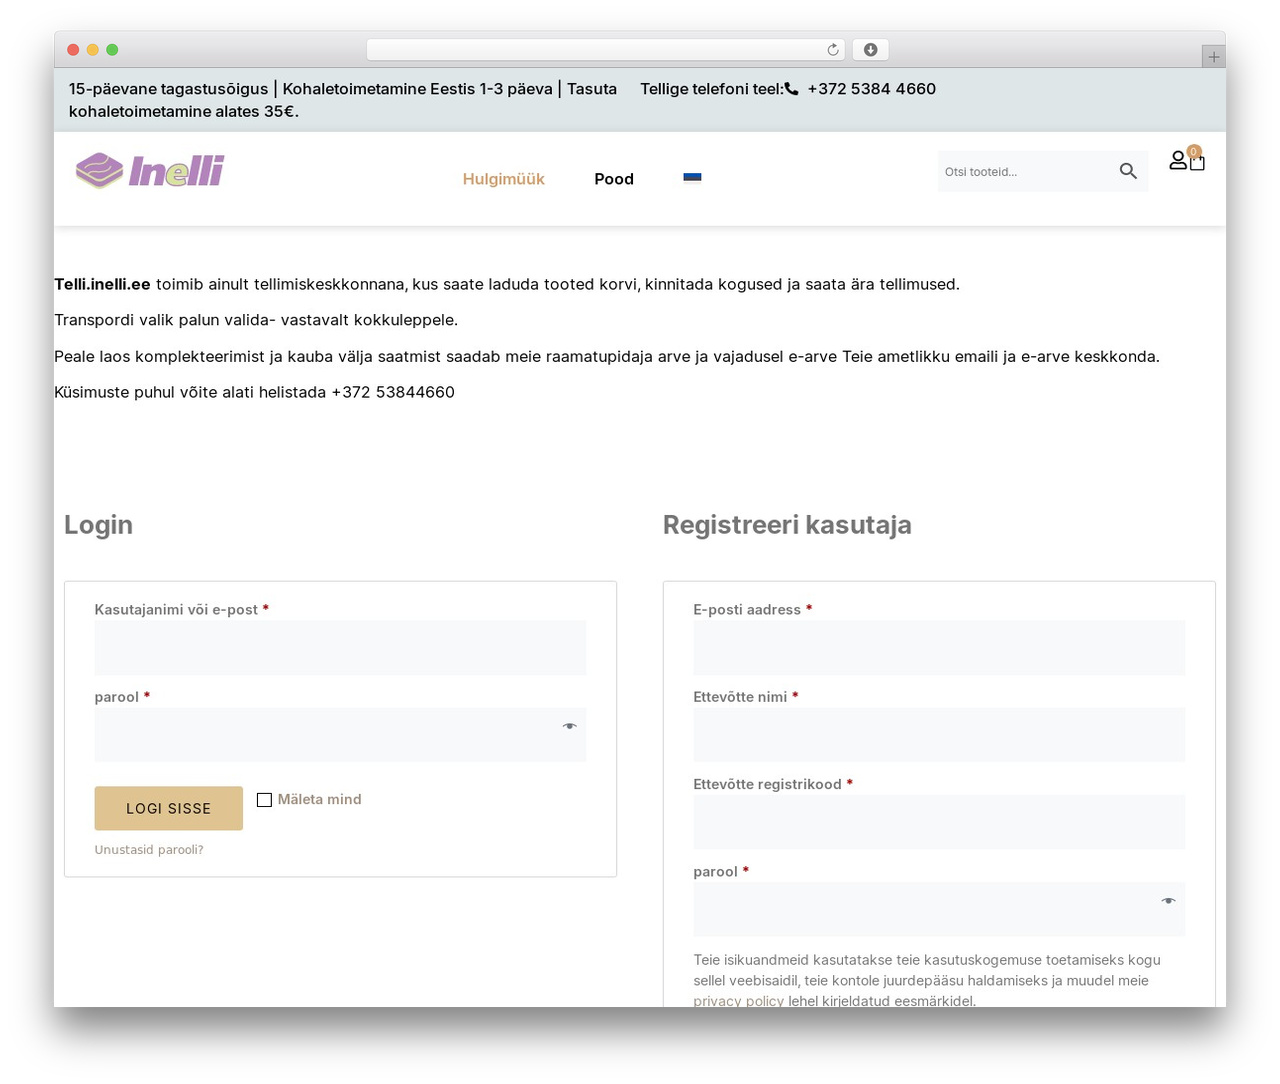The height and width of the screenshot is (1084, 1280).
Task: Click the Küsimuste puhul võite alati helistada line
Action: (x=254, y=392)
